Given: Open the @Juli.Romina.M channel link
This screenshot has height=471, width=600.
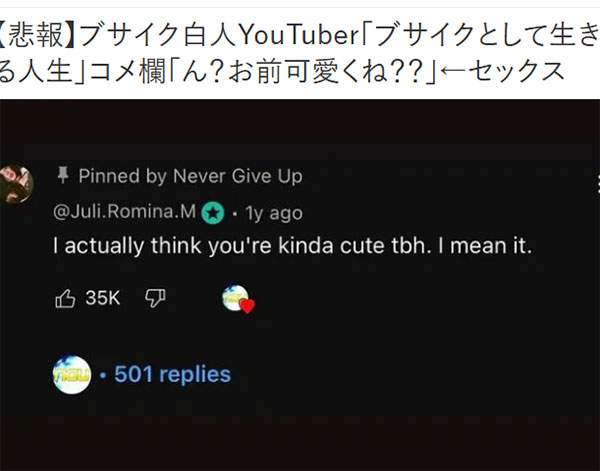Looking at the screenshot, I should pos(125,212).
